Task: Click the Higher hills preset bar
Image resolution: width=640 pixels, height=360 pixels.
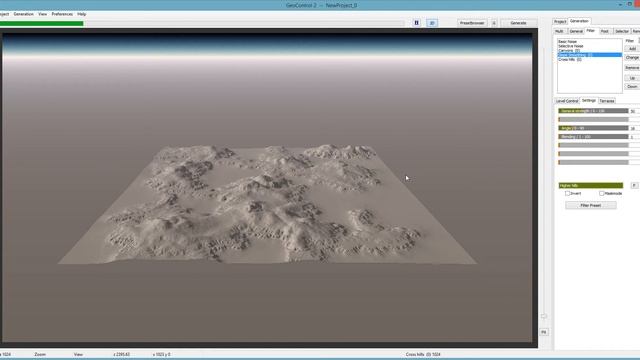Action: point(591,185)
